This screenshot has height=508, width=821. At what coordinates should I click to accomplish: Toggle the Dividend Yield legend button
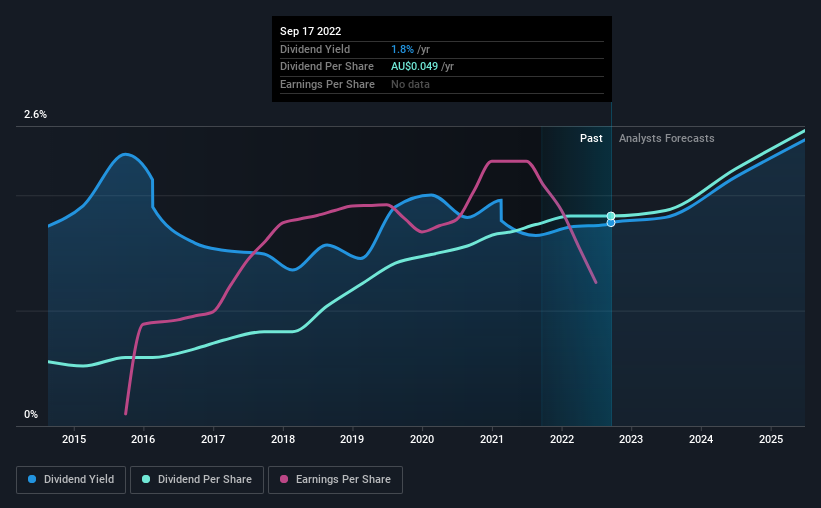tap(71, 480)
